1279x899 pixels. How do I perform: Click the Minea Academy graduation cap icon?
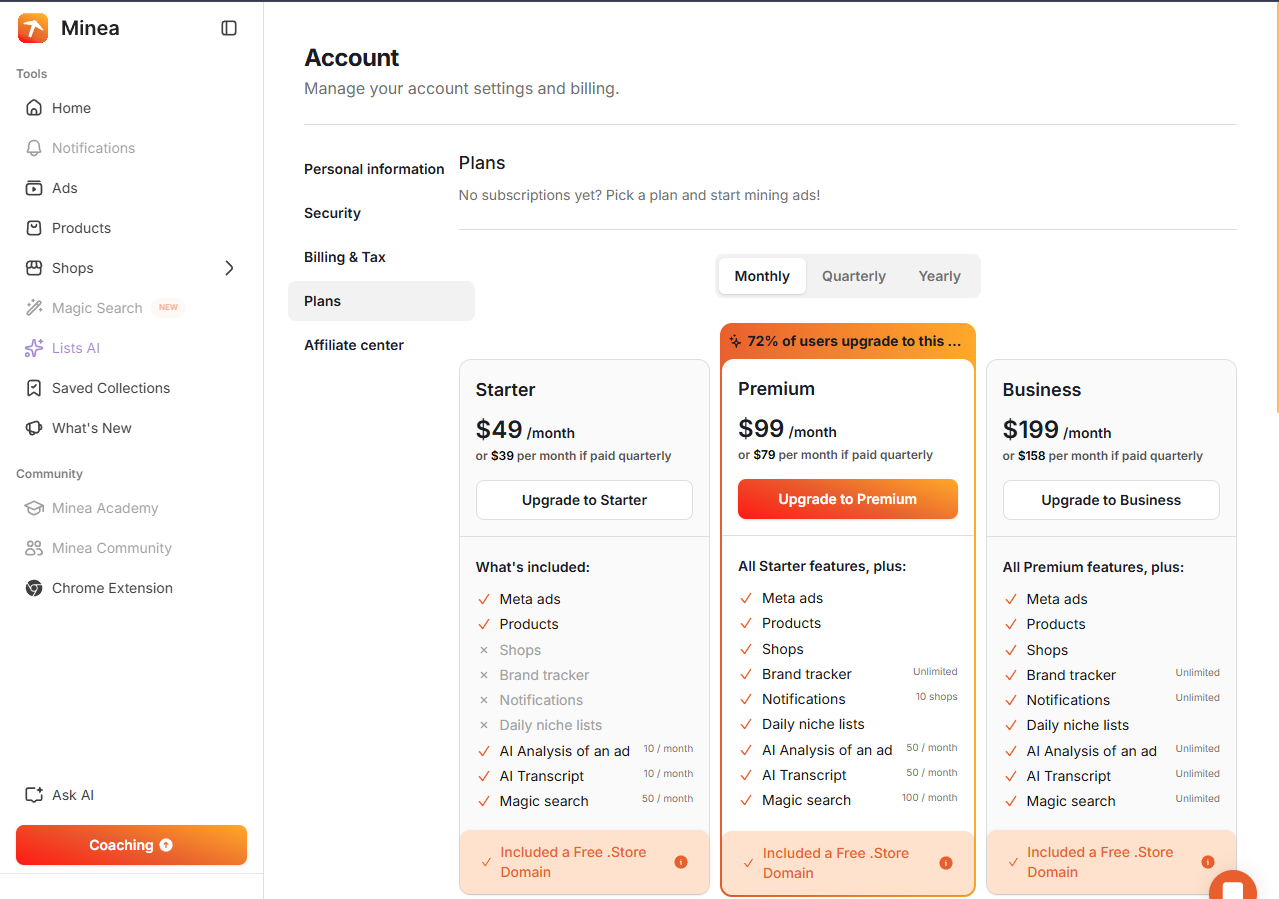[x=34, y=508]
